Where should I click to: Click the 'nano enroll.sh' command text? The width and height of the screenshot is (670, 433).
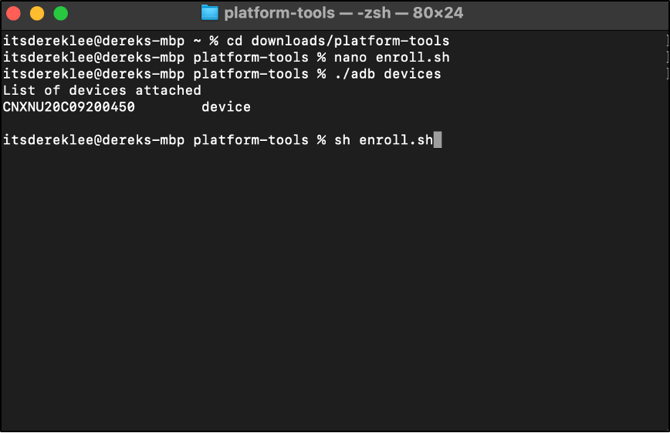392,57
